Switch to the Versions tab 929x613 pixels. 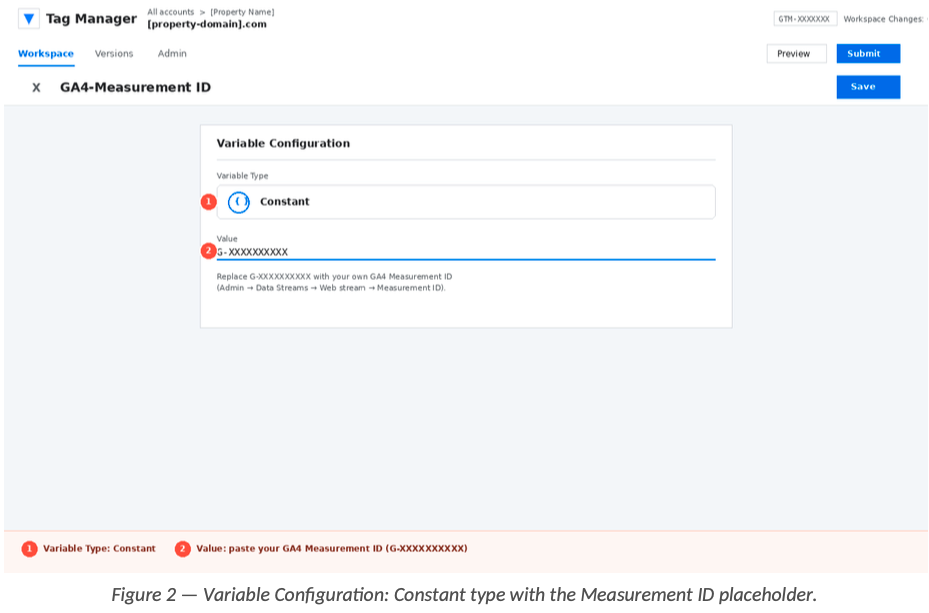click(x=114, y=54)
